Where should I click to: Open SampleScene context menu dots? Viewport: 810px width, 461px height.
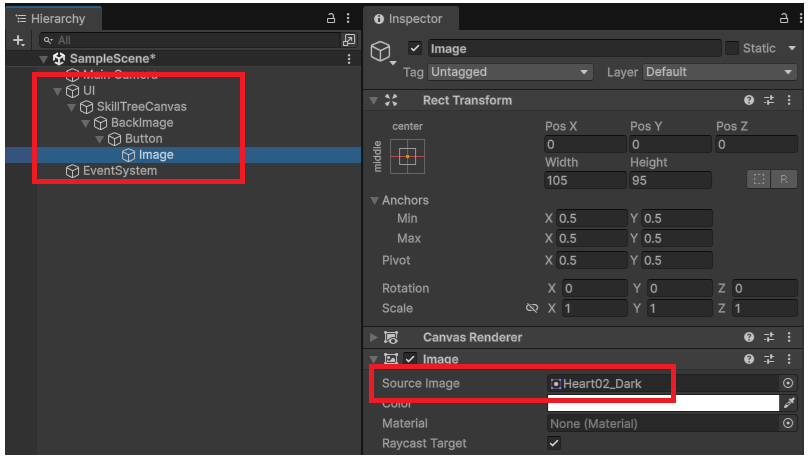click(349, 59)
